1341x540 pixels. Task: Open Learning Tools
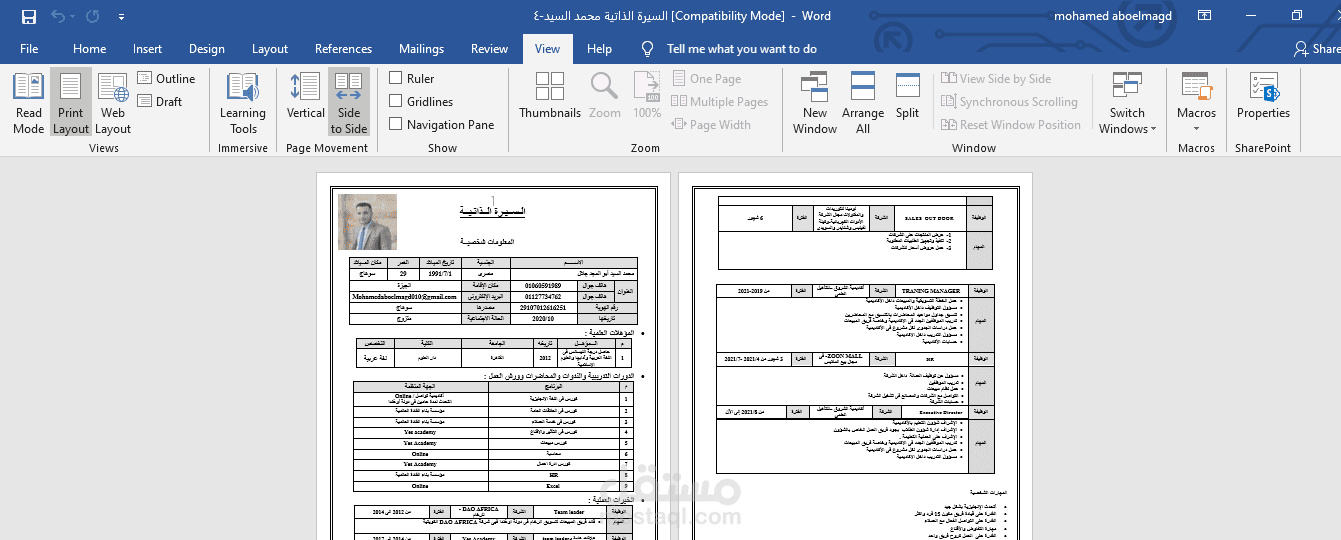pyautogui.click(x=243, y=103)
